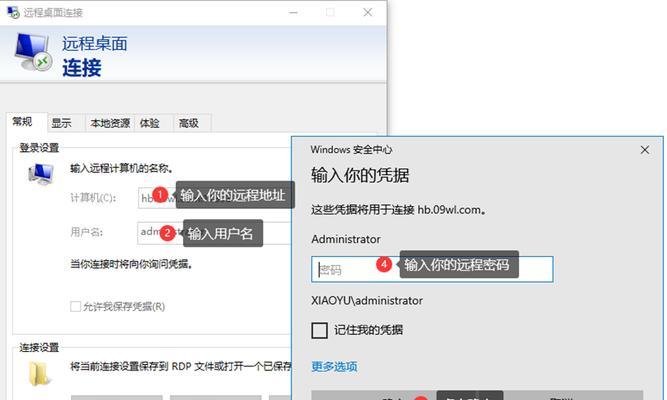The height and width of the screenshot is (400, 667).
Task: Click the 输入你的凭据 heading
Action: (360, 175)
